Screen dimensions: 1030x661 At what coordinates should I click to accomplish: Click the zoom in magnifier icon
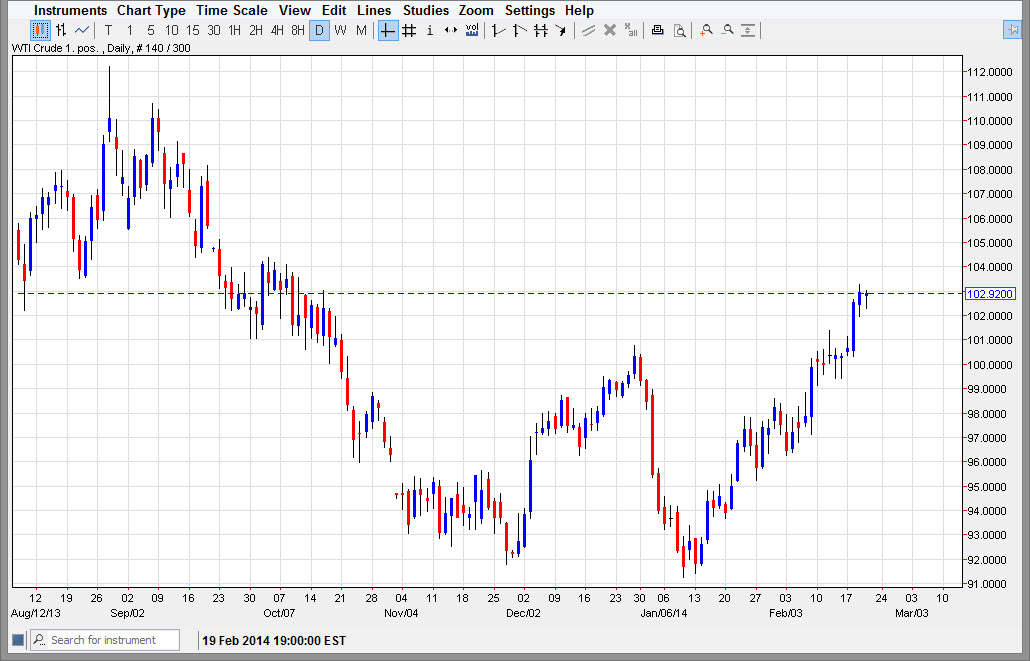pos(707,30)
